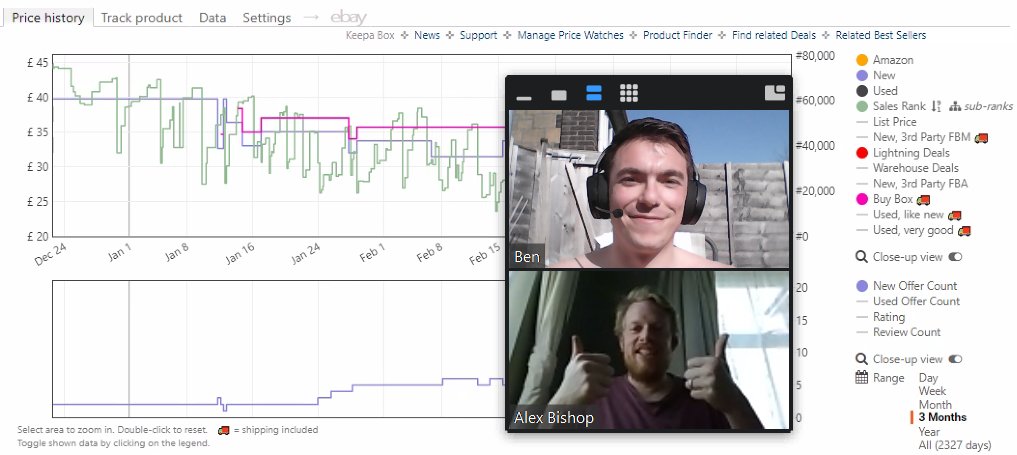Screen dimensions: 1017x455
Task: Select the 3 Months range
Action: coord(942,417)
